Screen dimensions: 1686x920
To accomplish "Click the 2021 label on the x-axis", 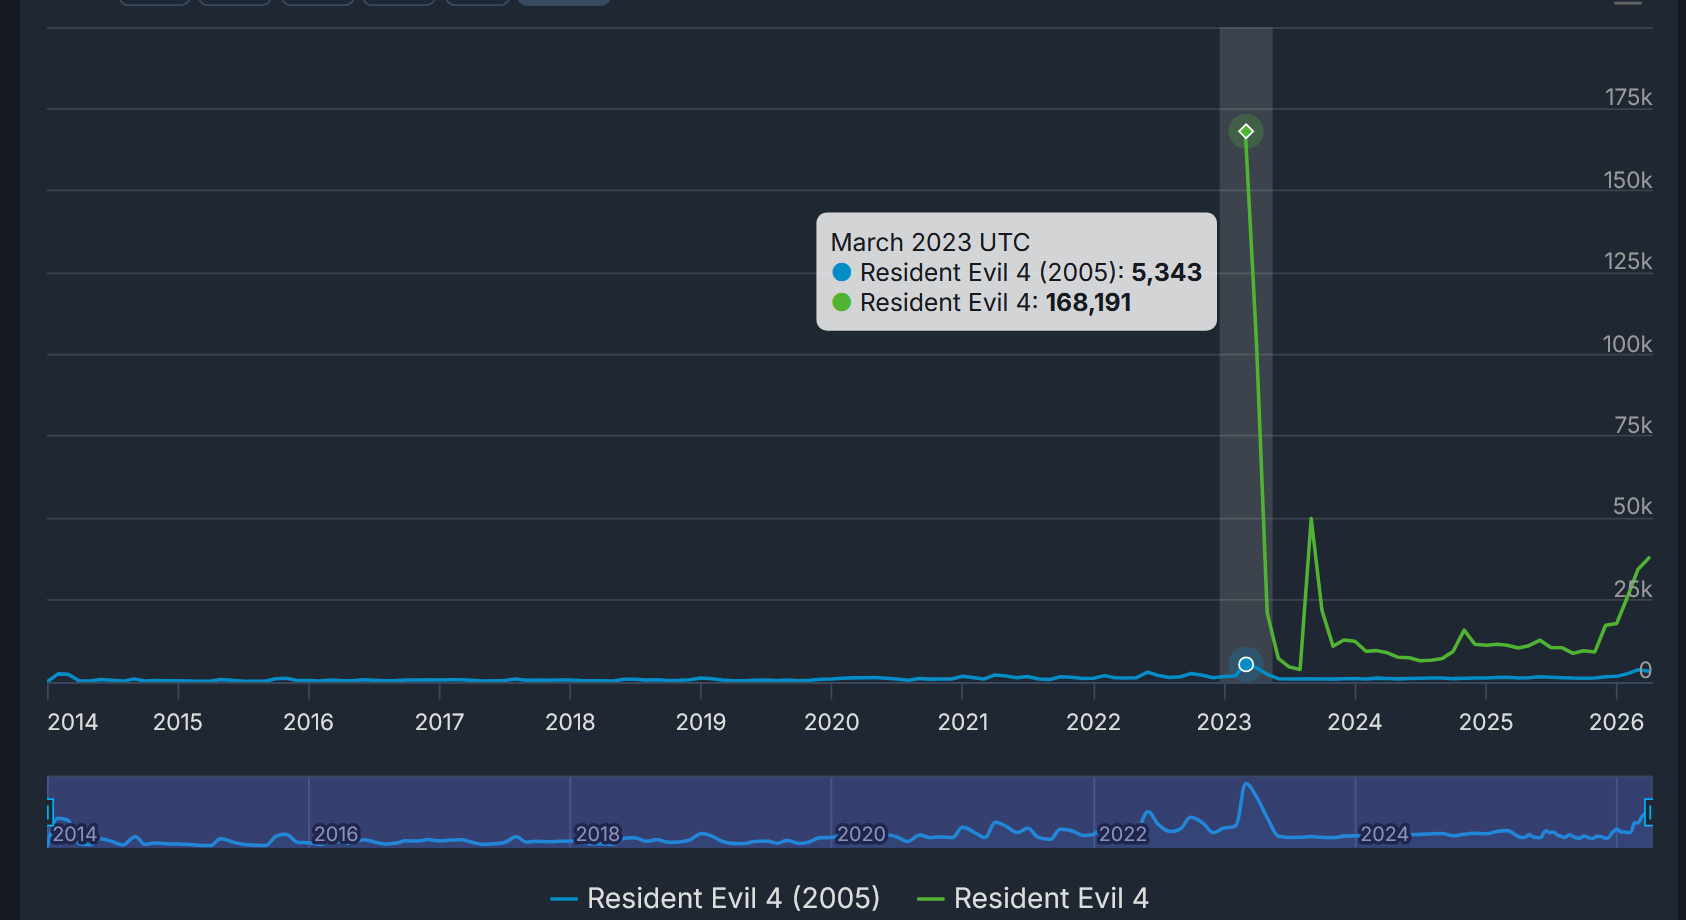I will click(x=963, y=722).
